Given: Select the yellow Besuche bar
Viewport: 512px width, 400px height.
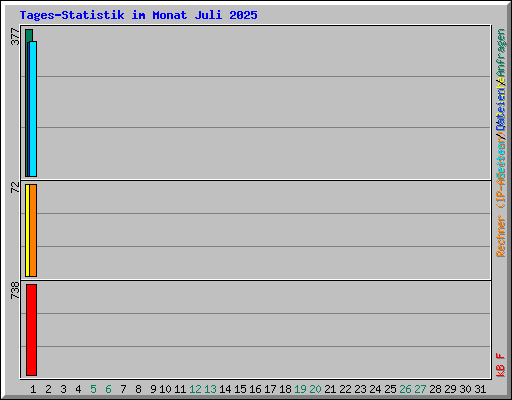Looking at the screenshot, I should pyautogui.click(x=27, y=230).
